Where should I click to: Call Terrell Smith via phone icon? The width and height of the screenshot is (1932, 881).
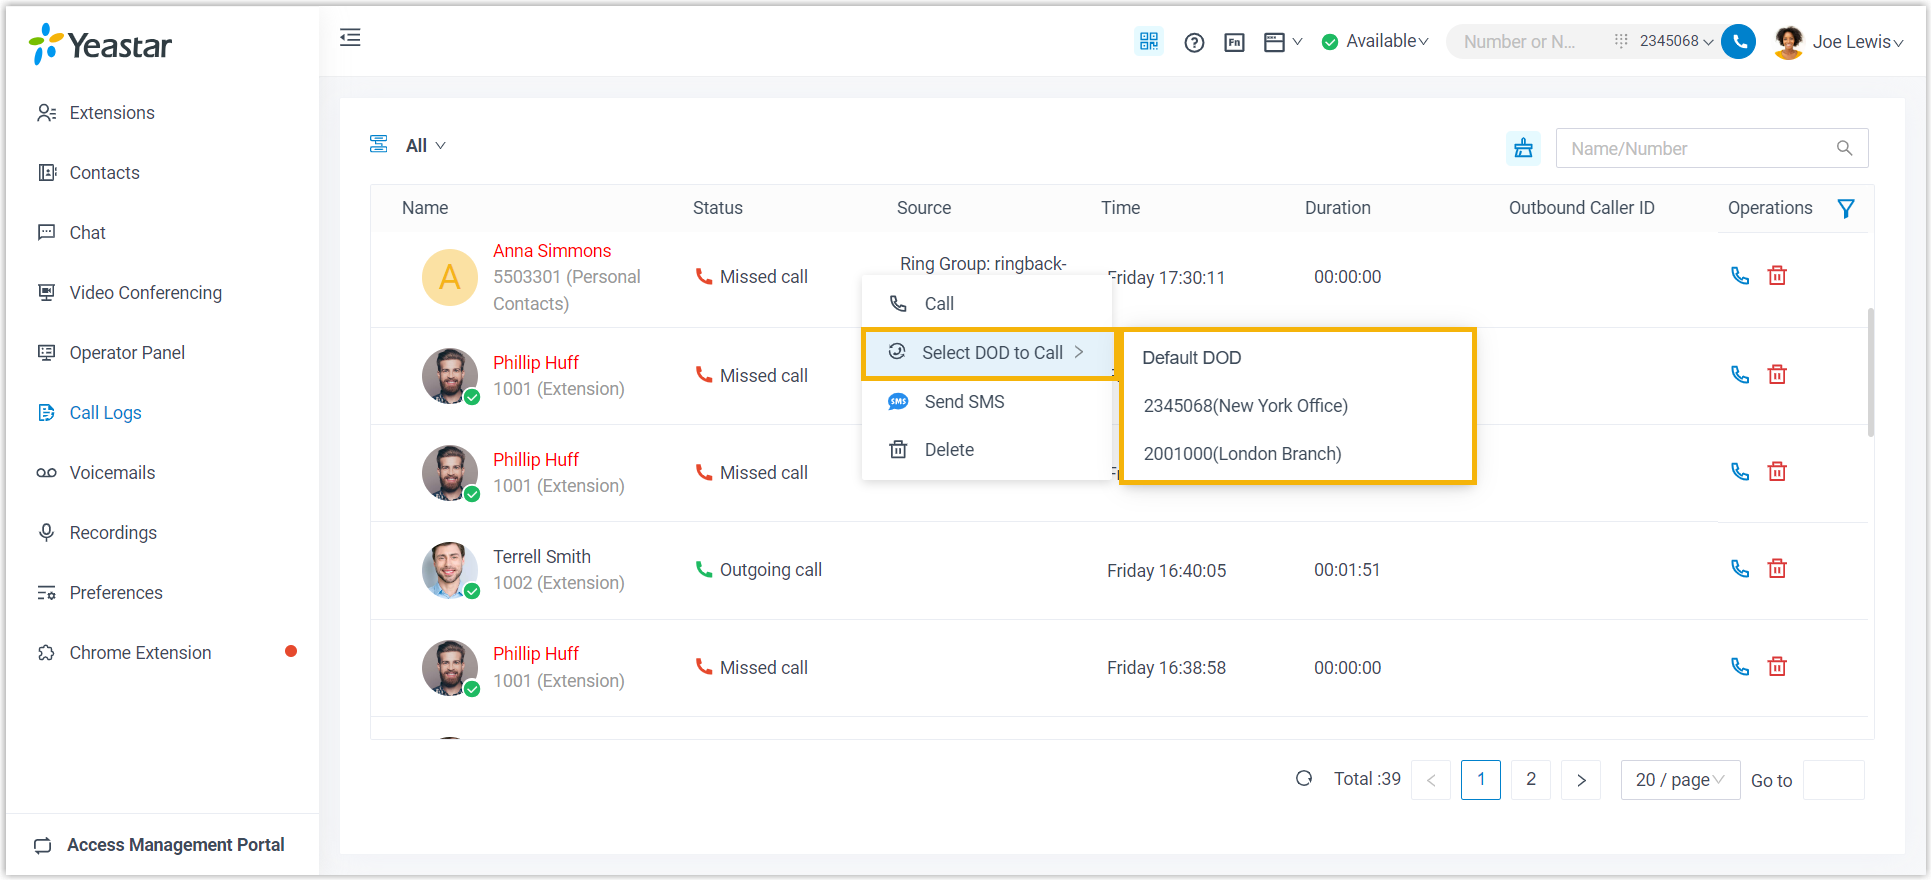tap(1740, 569)
